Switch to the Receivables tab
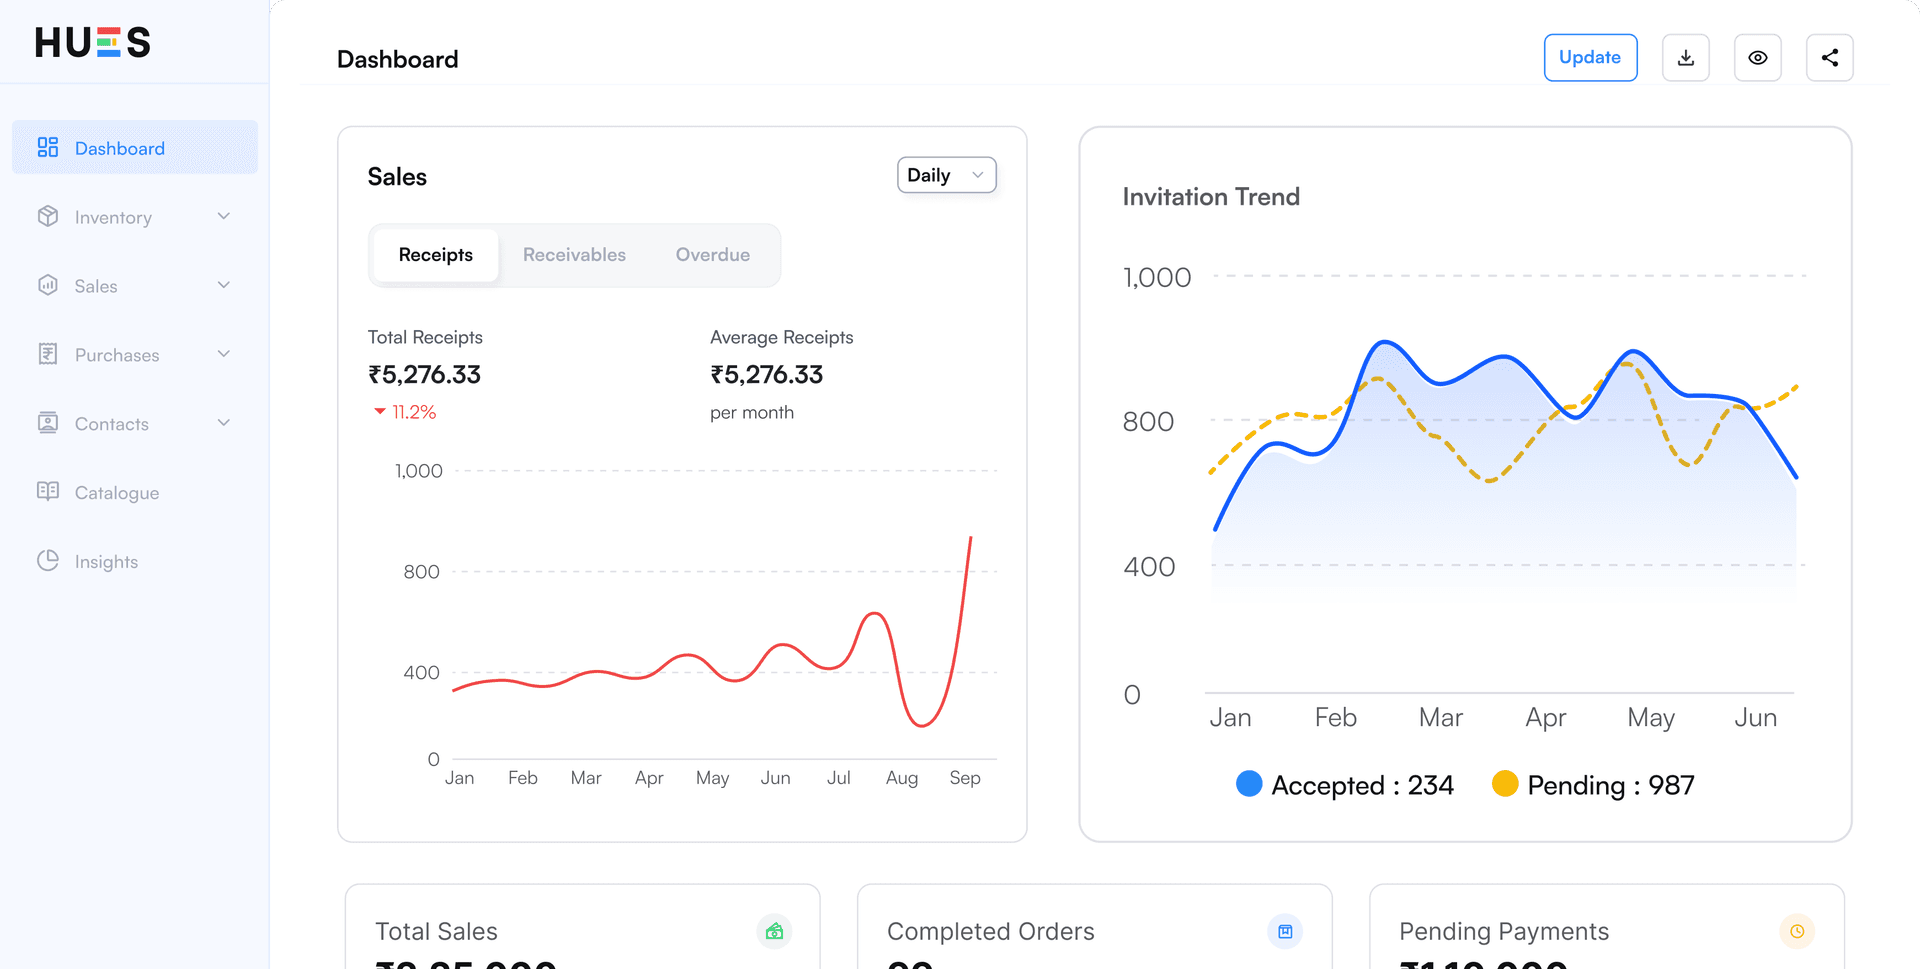This screenshot has height=969, width=1920. click(x=574, y=255)
